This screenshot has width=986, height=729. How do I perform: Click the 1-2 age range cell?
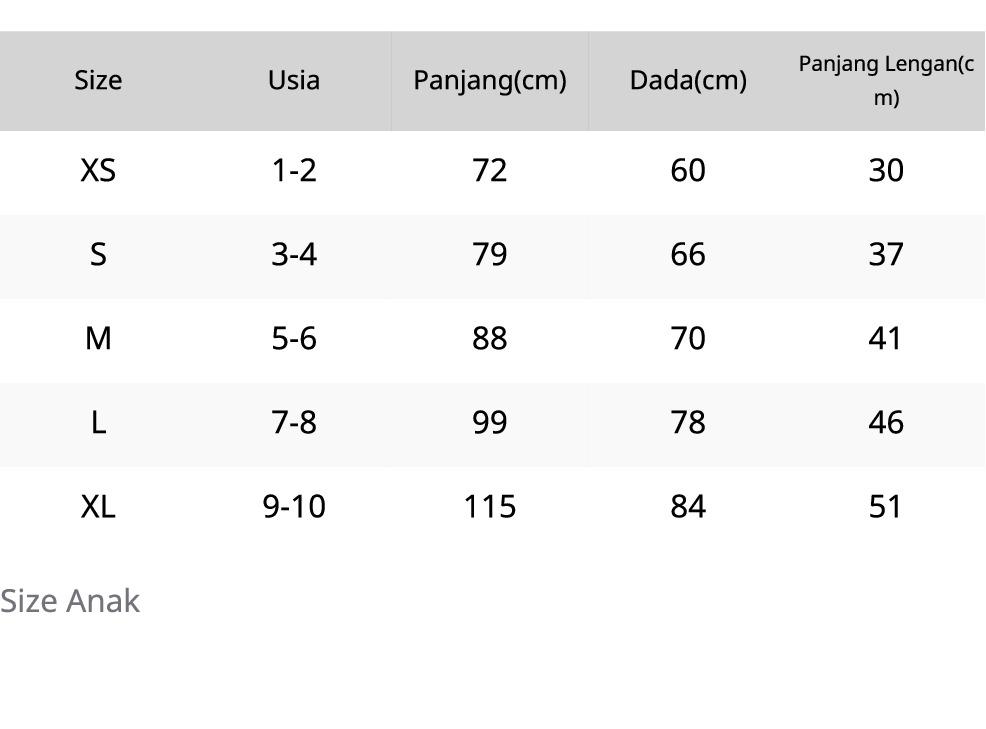(x=294, y=171)
